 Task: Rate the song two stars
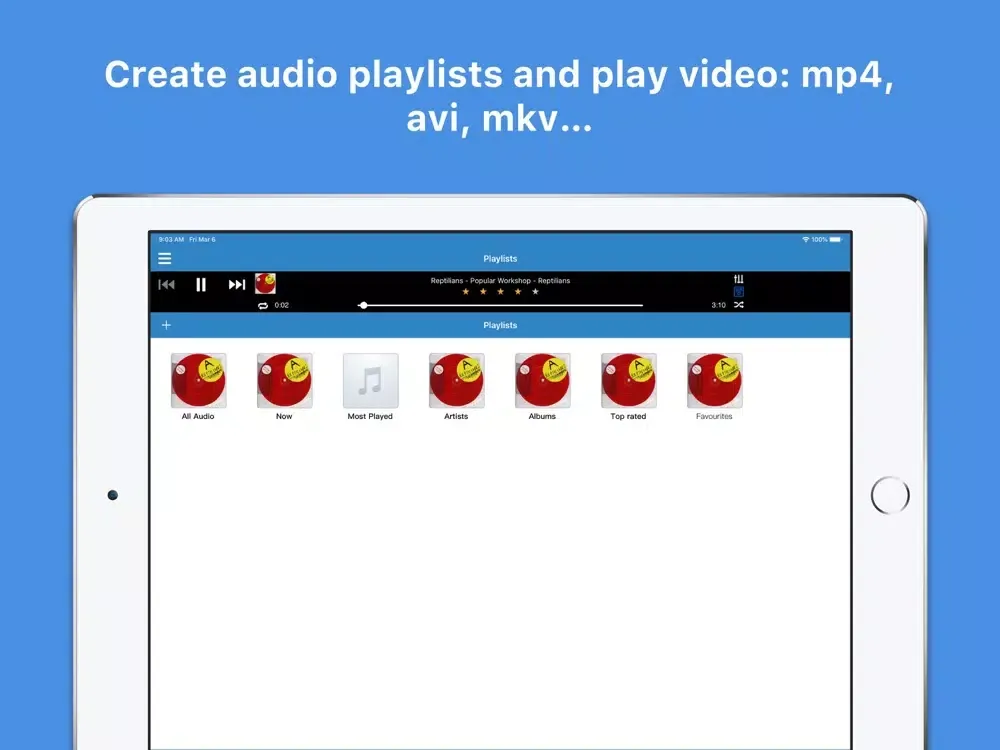[483, 291]
